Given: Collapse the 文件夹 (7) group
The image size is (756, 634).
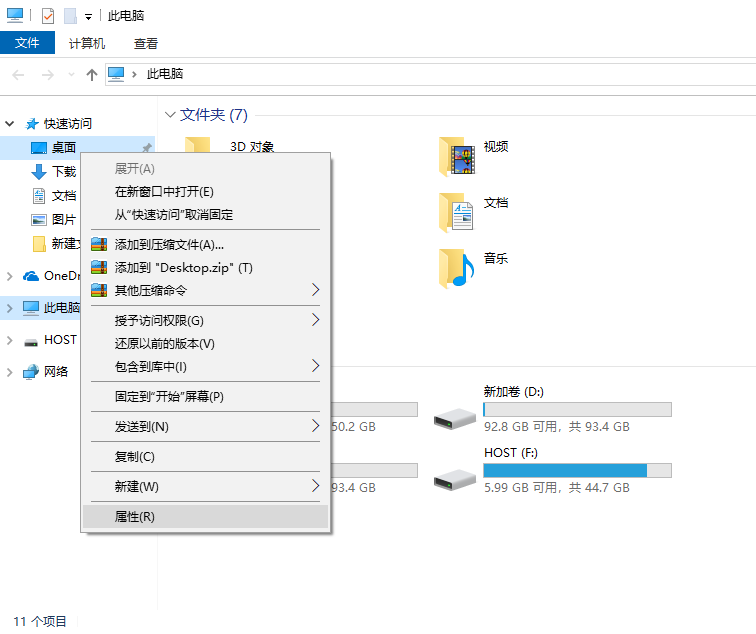Looking at the screenshot, I should (x=170, y=115).
